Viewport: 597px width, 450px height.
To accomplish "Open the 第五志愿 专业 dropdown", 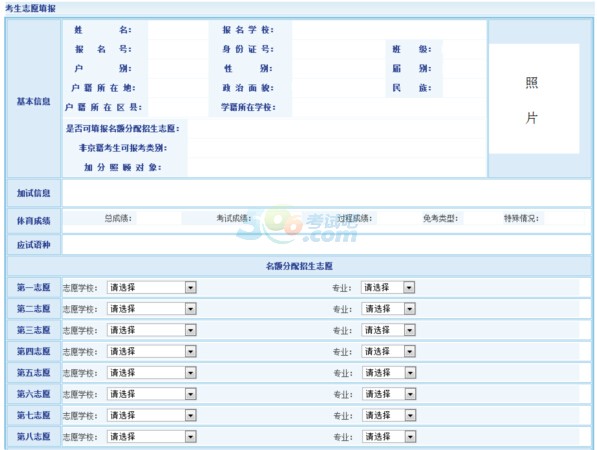I will [388, 373].
